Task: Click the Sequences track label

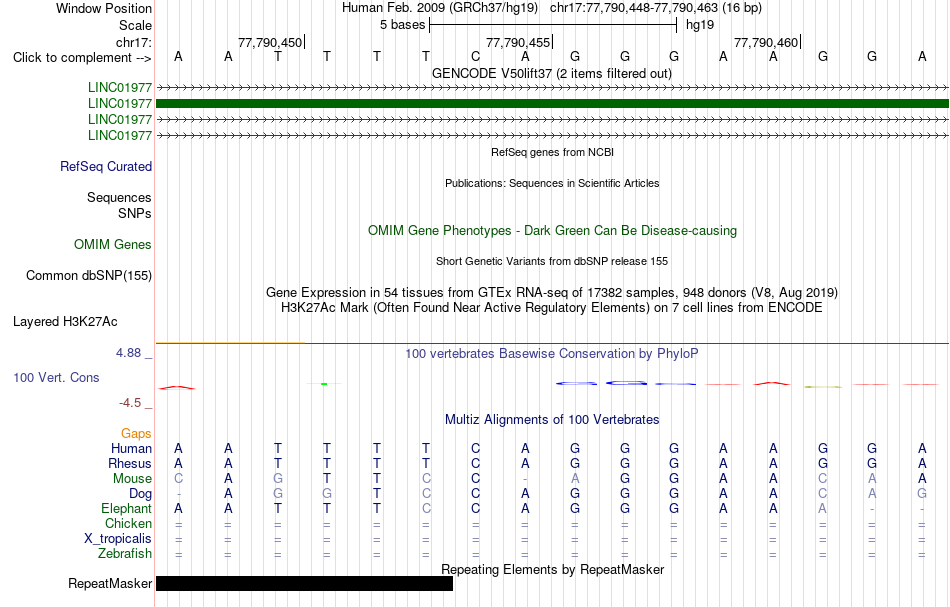Action: coord(119,197)
